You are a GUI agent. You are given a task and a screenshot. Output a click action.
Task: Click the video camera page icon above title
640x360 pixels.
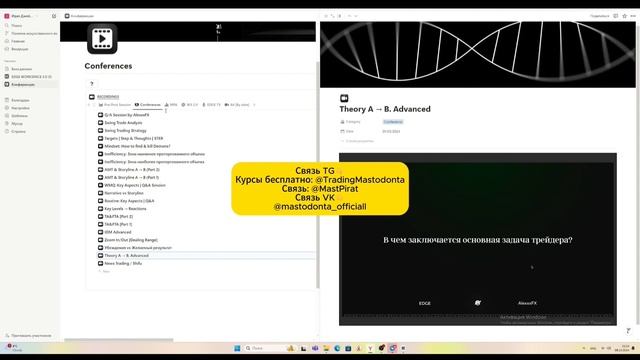(344, 98)
